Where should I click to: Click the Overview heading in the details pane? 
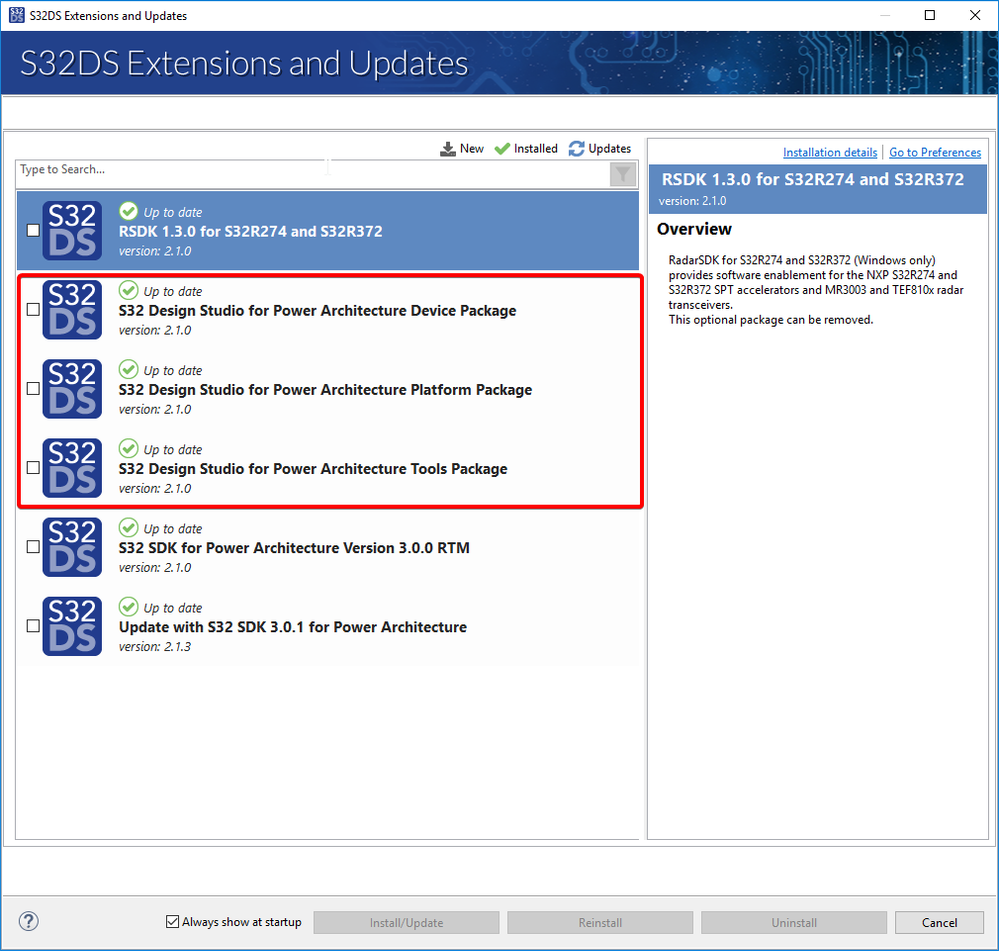[x=694, y=229]
